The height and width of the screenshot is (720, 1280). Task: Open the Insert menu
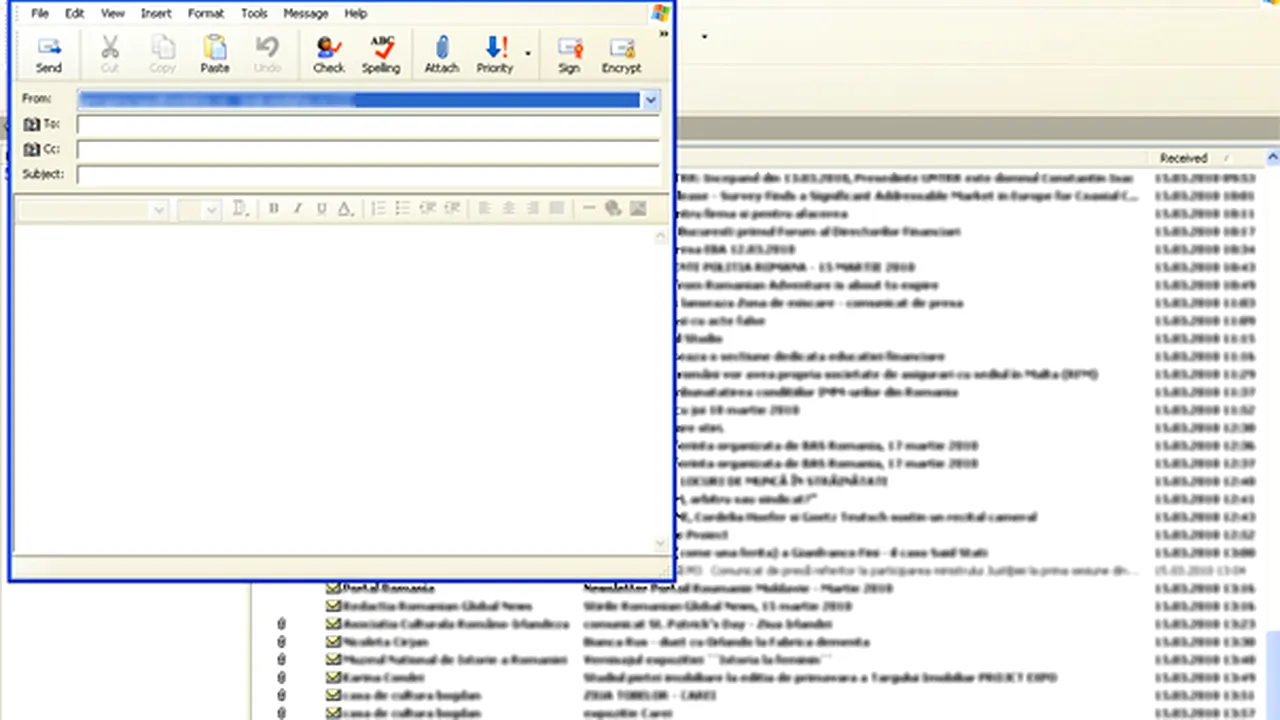156,14
